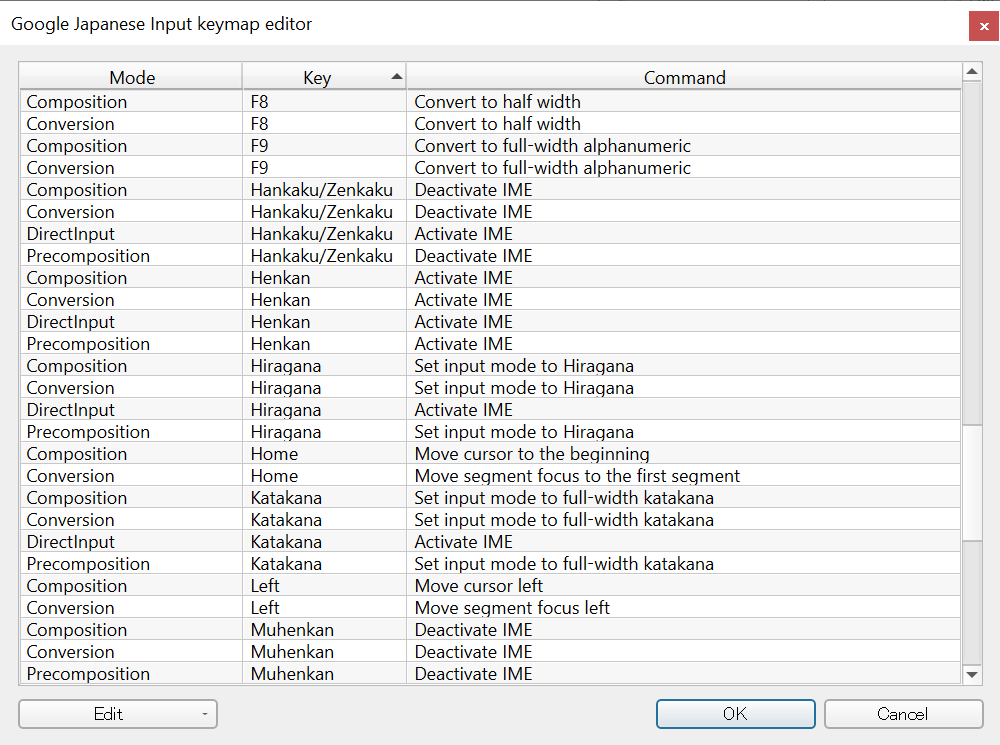Open the Edit dropdown button
Screen dimensions: 1000x745
click(118, 714)
